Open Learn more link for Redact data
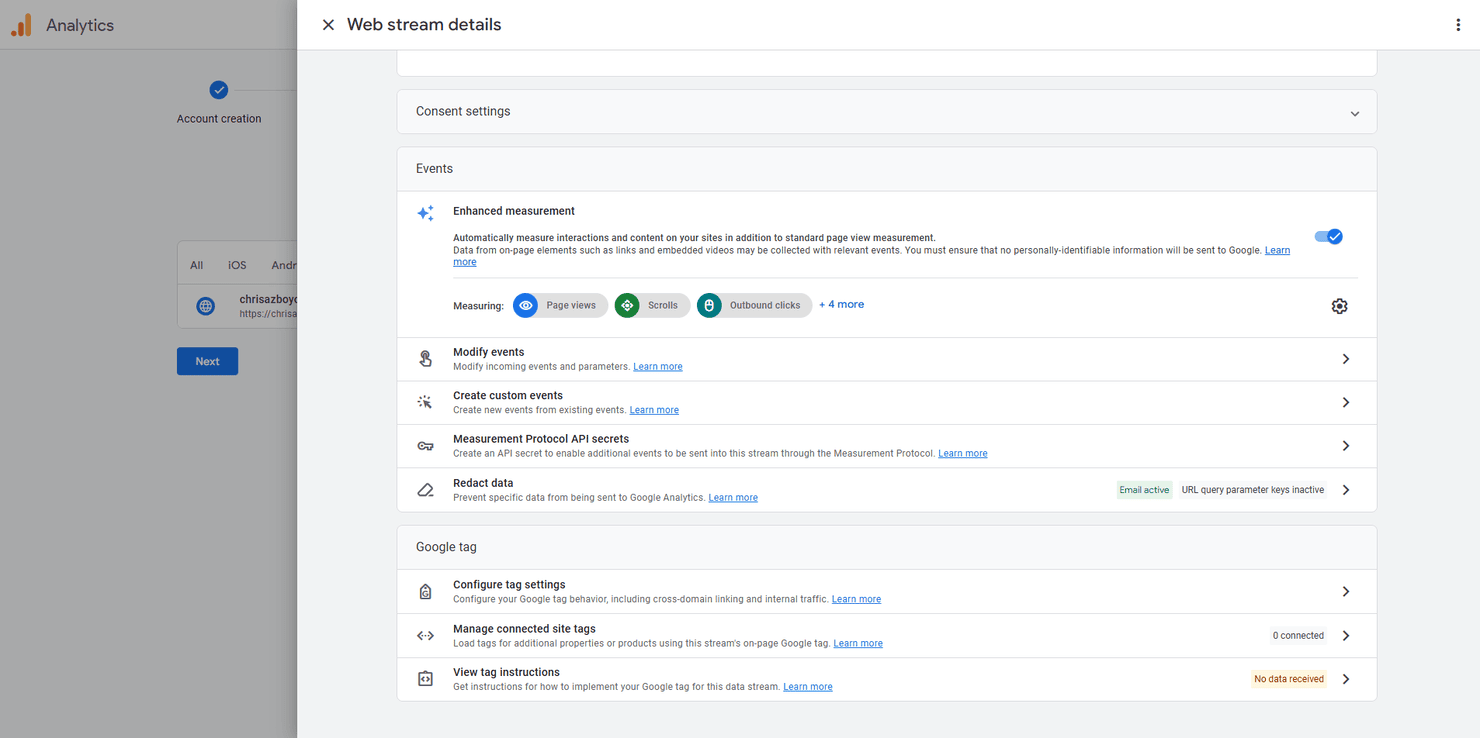This screenshot has width=1480, height=738. click(733, 498)
